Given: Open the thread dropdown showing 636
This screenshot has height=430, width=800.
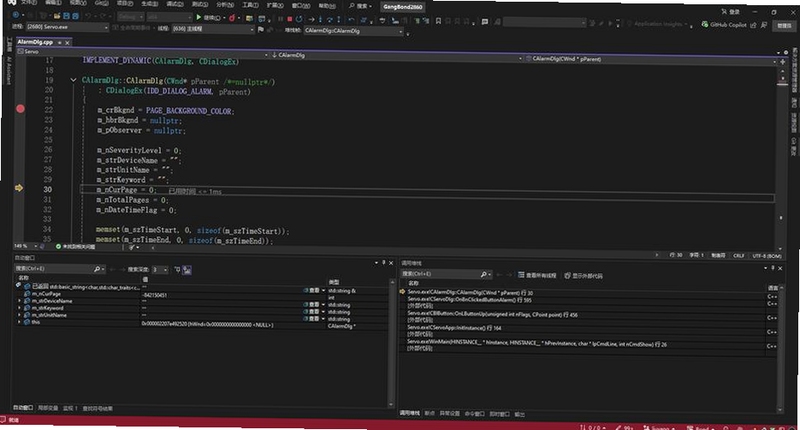Looking at the screenshot, I should (x=213, y=29).
